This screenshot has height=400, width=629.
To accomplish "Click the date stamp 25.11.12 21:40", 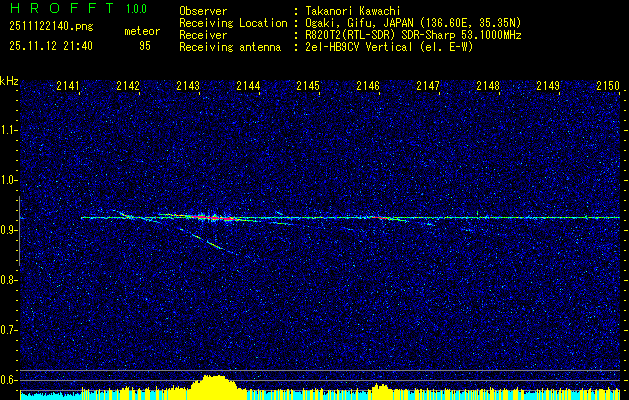I will 51,46.
